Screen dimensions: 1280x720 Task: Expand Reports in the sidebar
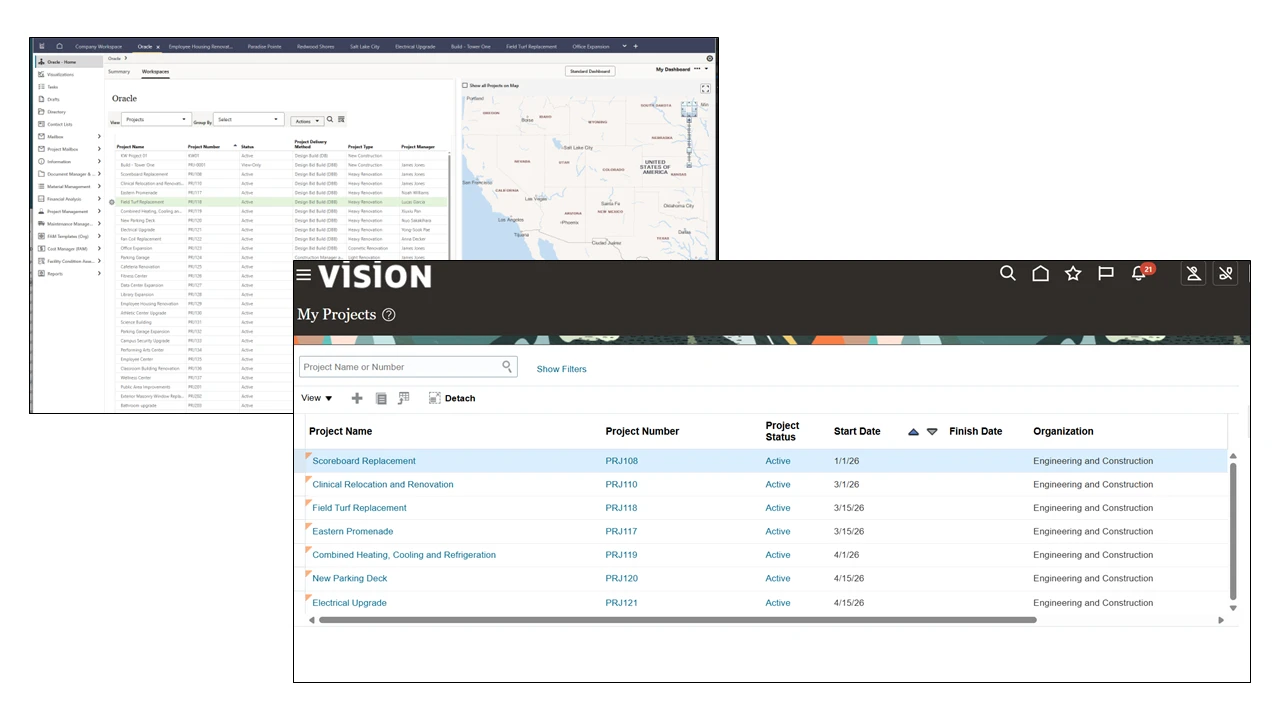coord(99,274)
